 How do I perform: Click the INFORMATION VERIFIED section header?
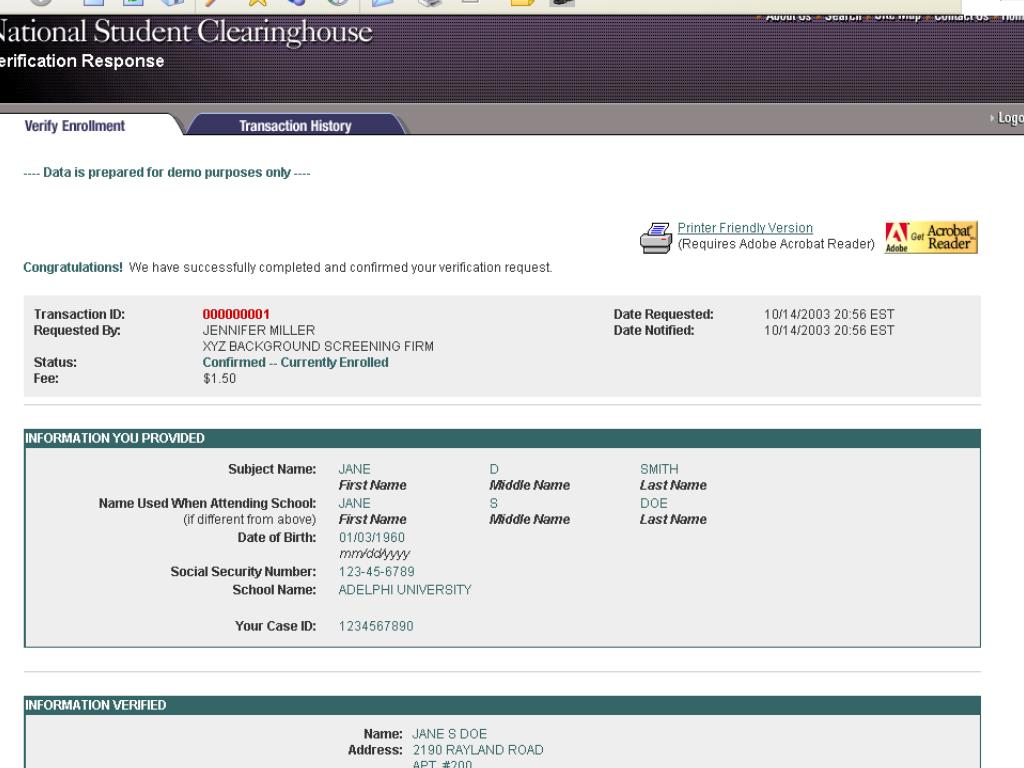pos(502,705)
